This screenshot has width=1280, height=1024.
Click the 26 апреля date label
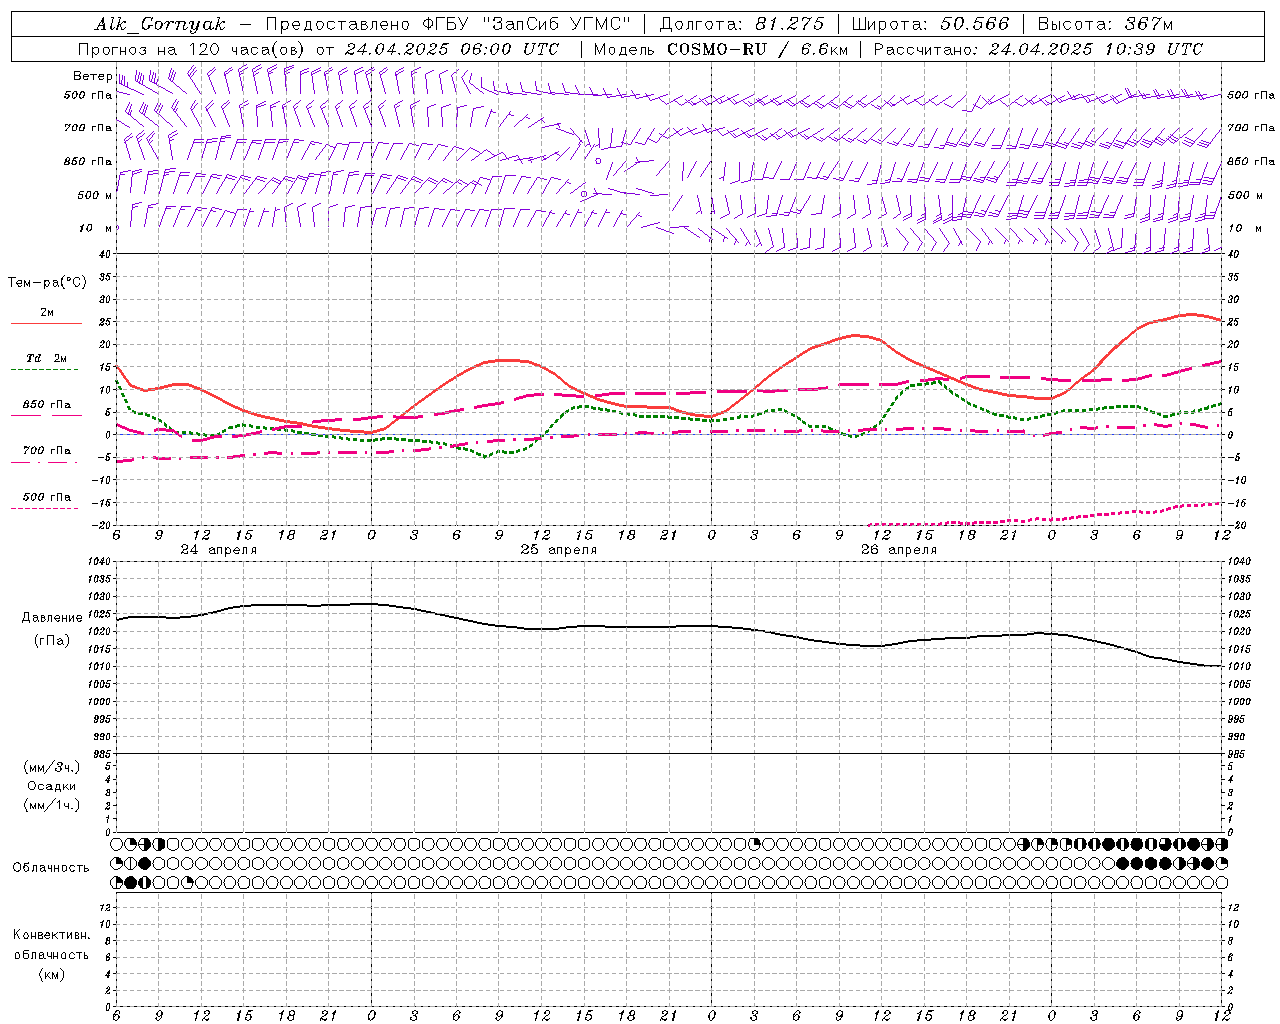click(898, 550)
